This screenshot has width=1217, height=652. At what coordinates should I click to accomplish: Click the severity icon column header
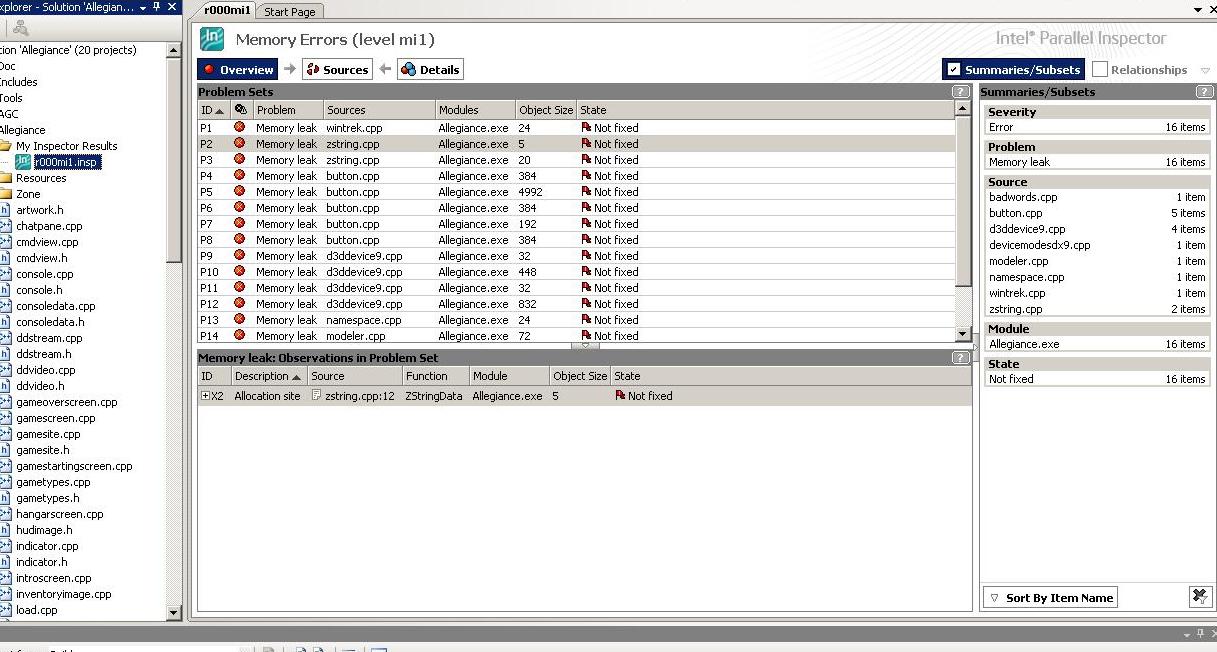point(240,110)
